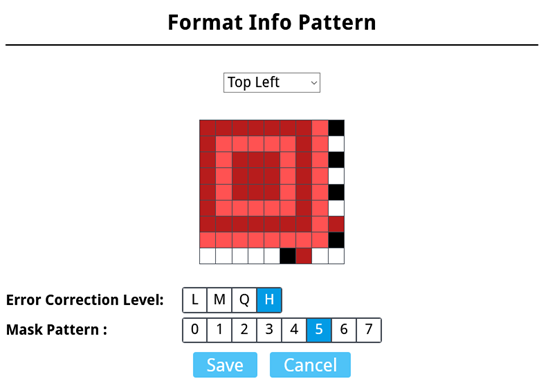This screenshot has width=548, height=388.
Task: Click the dark red module in the grid's bottom row
Action: (304, 256)
